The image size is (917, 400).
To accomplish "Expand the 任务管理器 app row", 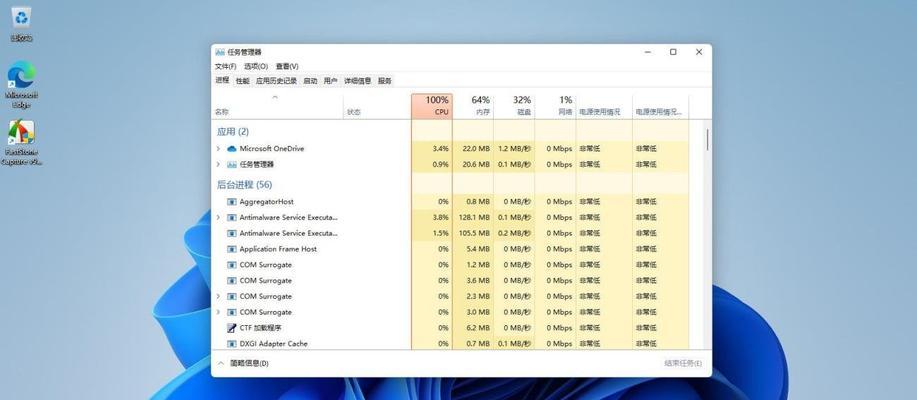I will [x=218, y=164].
